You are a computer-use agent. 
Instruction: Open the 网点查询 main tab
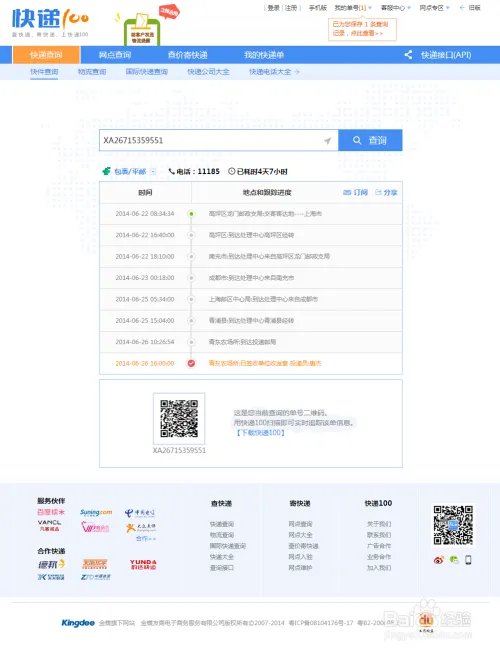115,55
